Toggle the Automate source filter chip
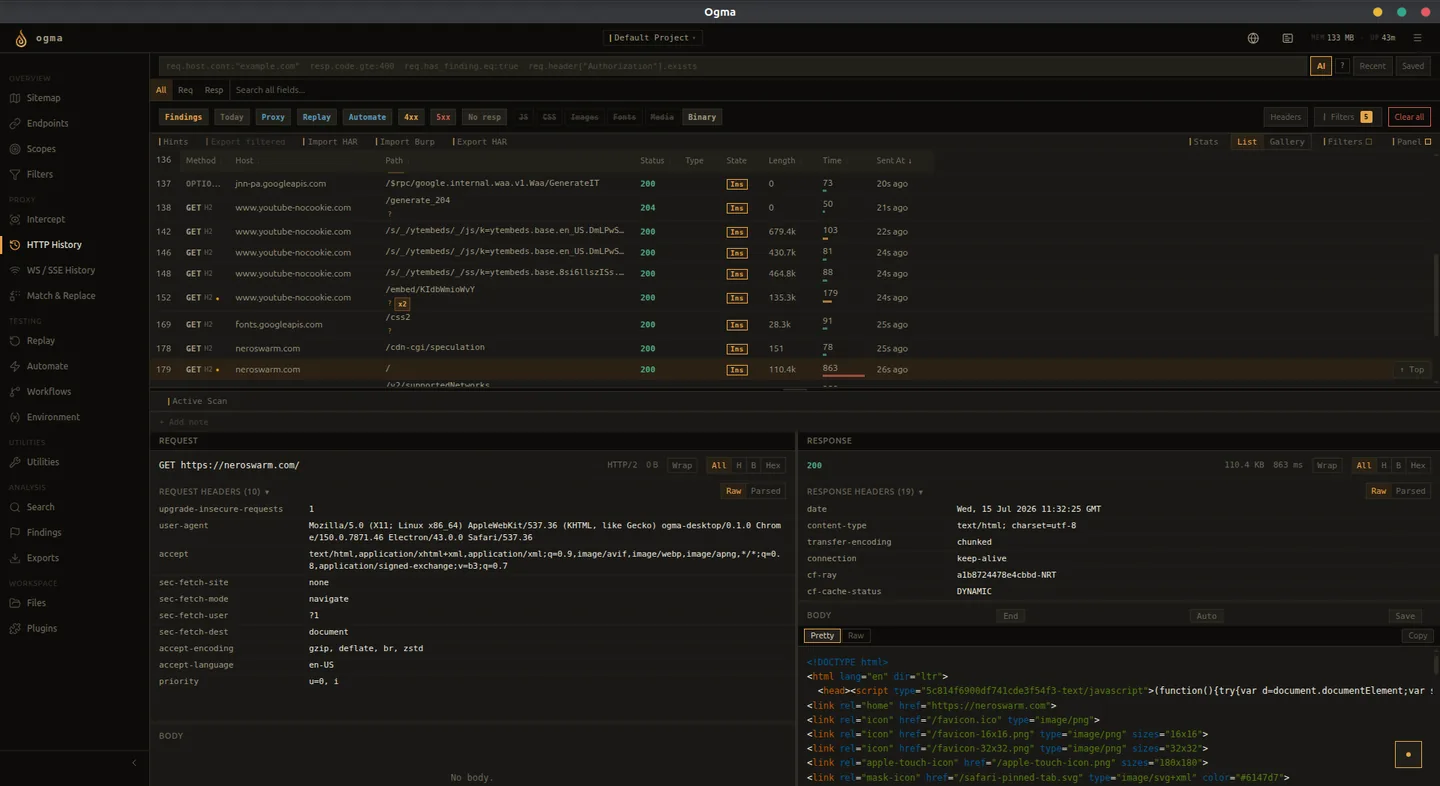 click(367, 117)
